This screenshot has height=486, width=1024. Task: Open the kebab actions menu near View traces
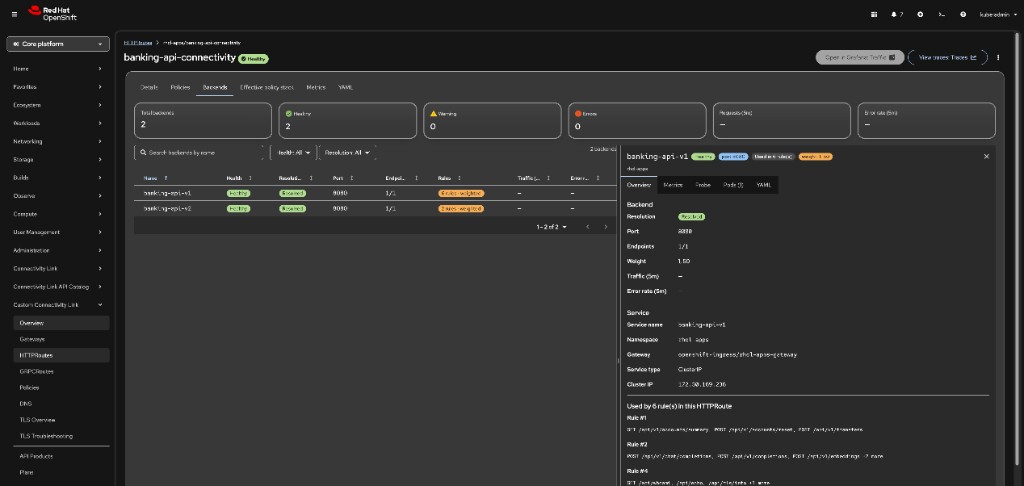tap(998, 57)
